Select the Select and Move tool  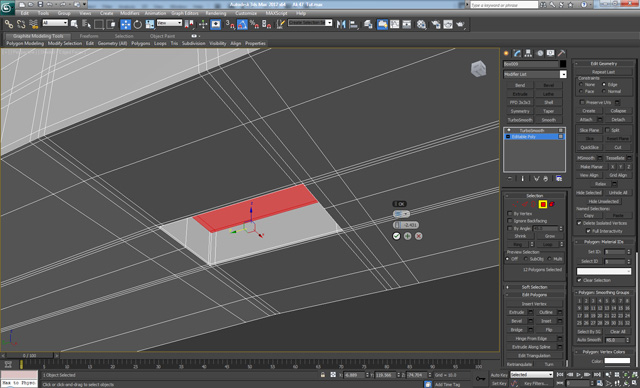tap(126, 24)
